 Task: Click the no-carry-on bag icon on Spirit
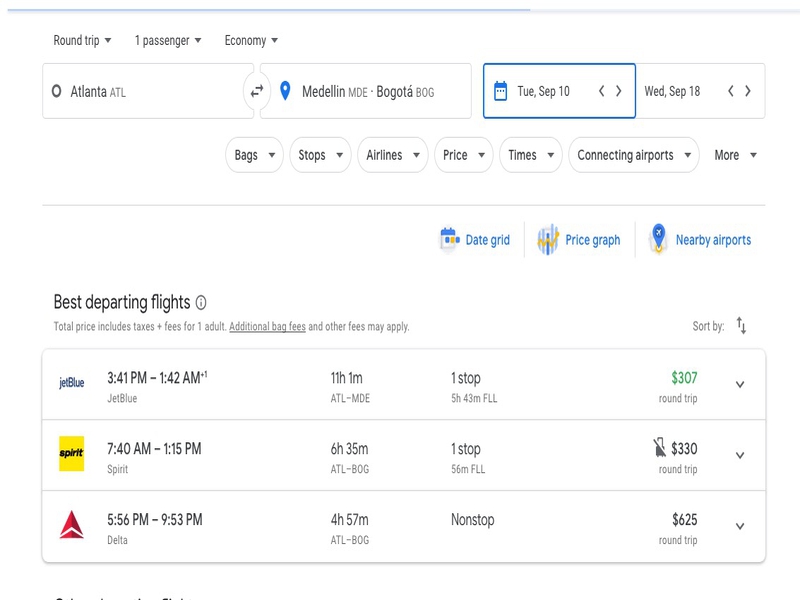(x=660, y=448)
